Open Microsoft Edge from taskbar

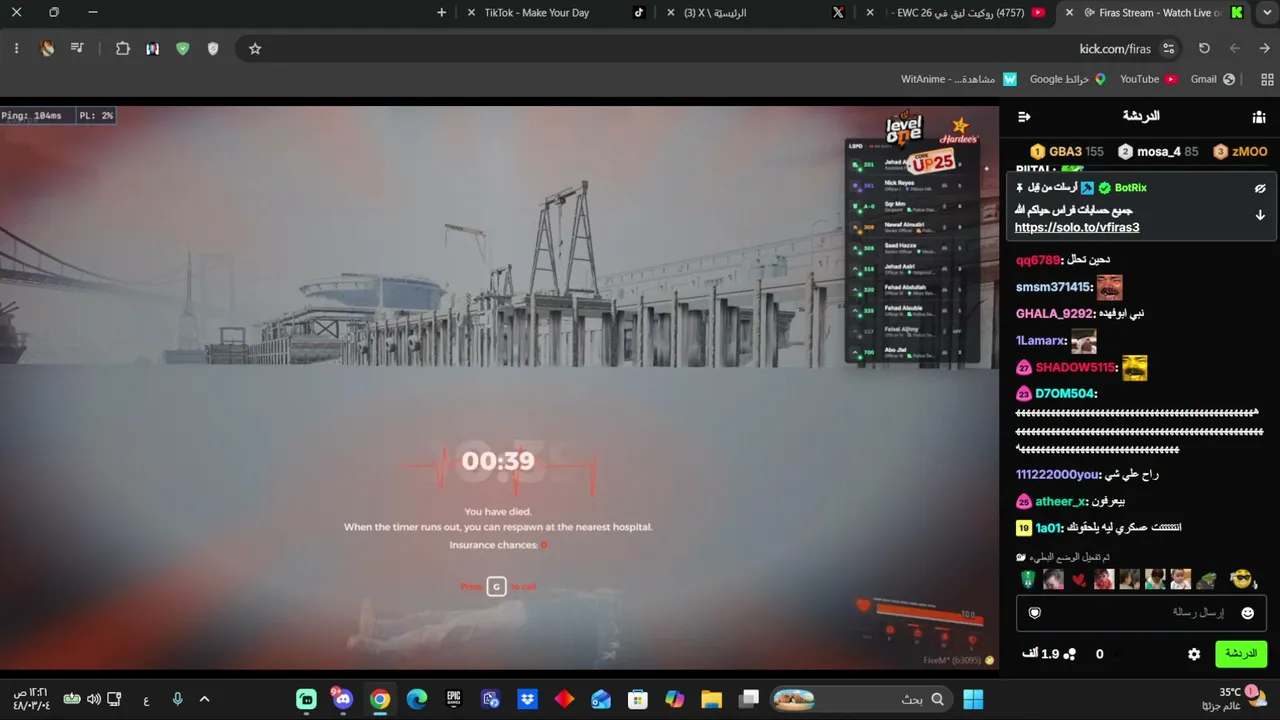417,699
